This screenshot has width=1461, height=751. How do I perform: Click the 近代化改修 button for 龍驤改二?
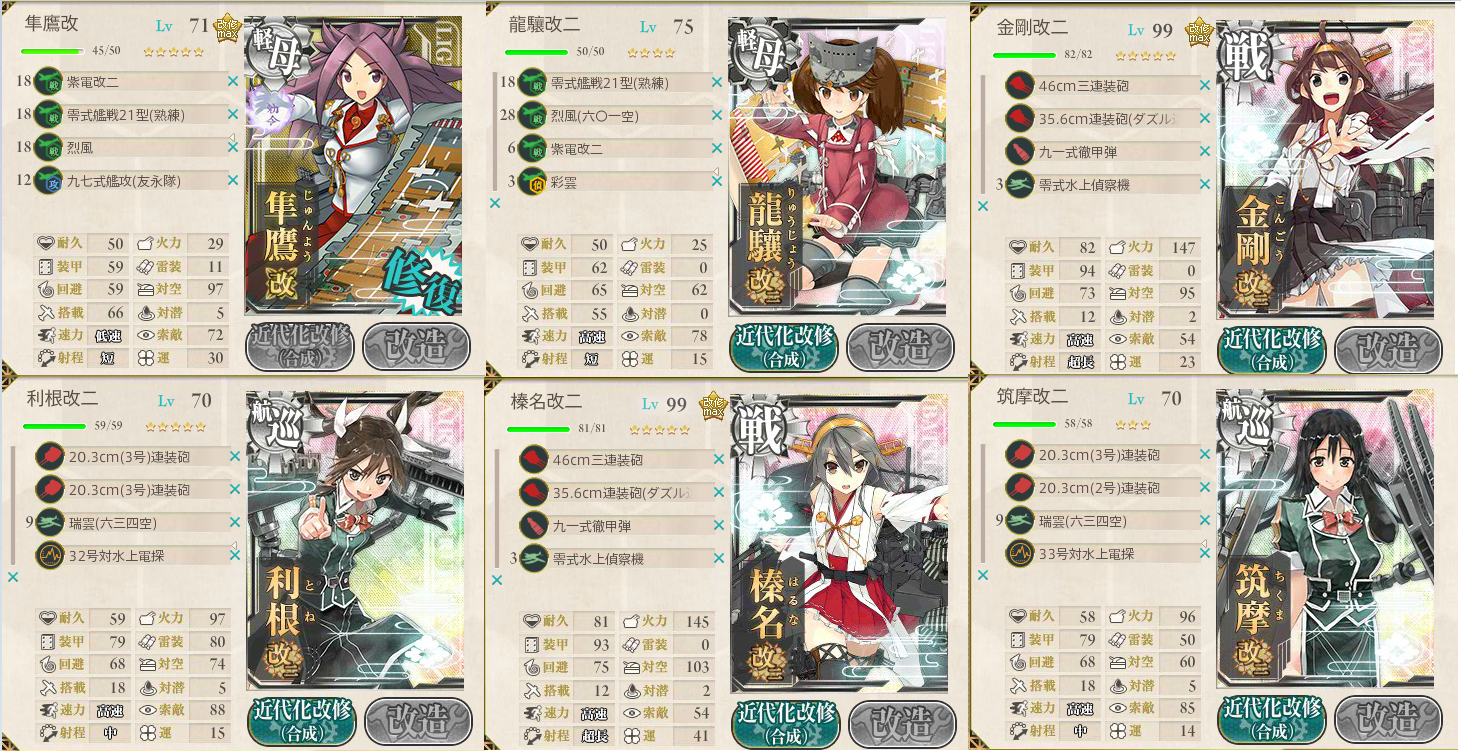784,346
